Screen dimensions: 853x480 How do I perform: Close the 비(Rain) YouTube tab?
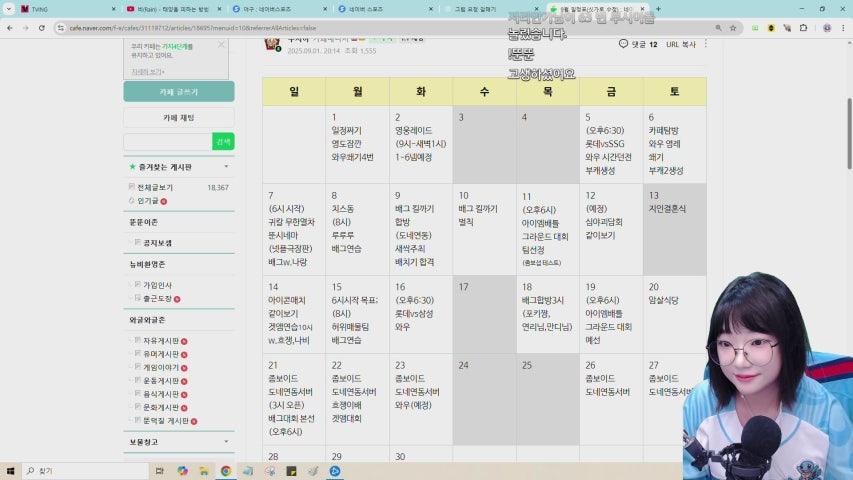[219, 9]
